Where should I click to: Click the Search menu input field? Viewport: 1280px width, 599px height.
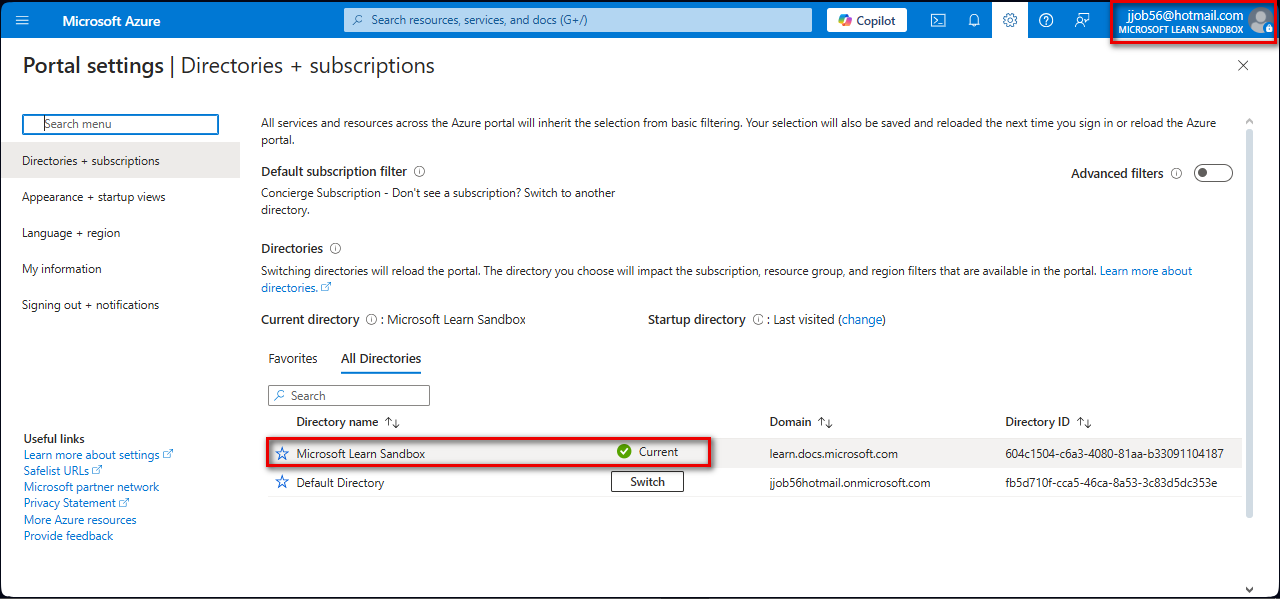tap(120, 124)
